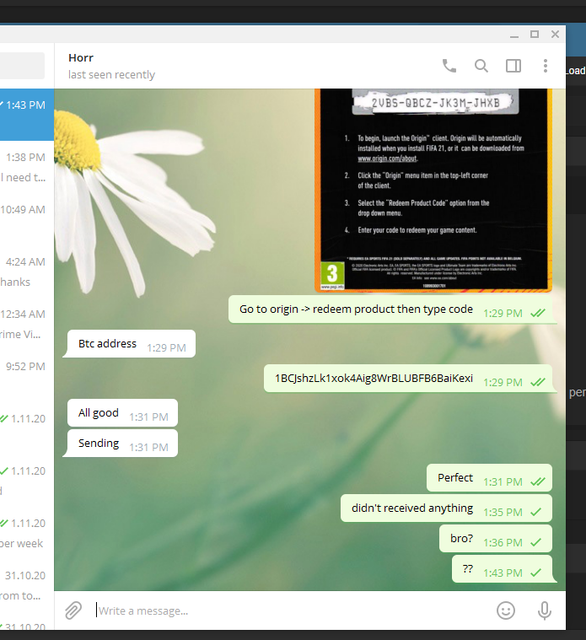
Task: Select the message 'Go to origin -> redeem product then type code'
Action: coord(391,309)
